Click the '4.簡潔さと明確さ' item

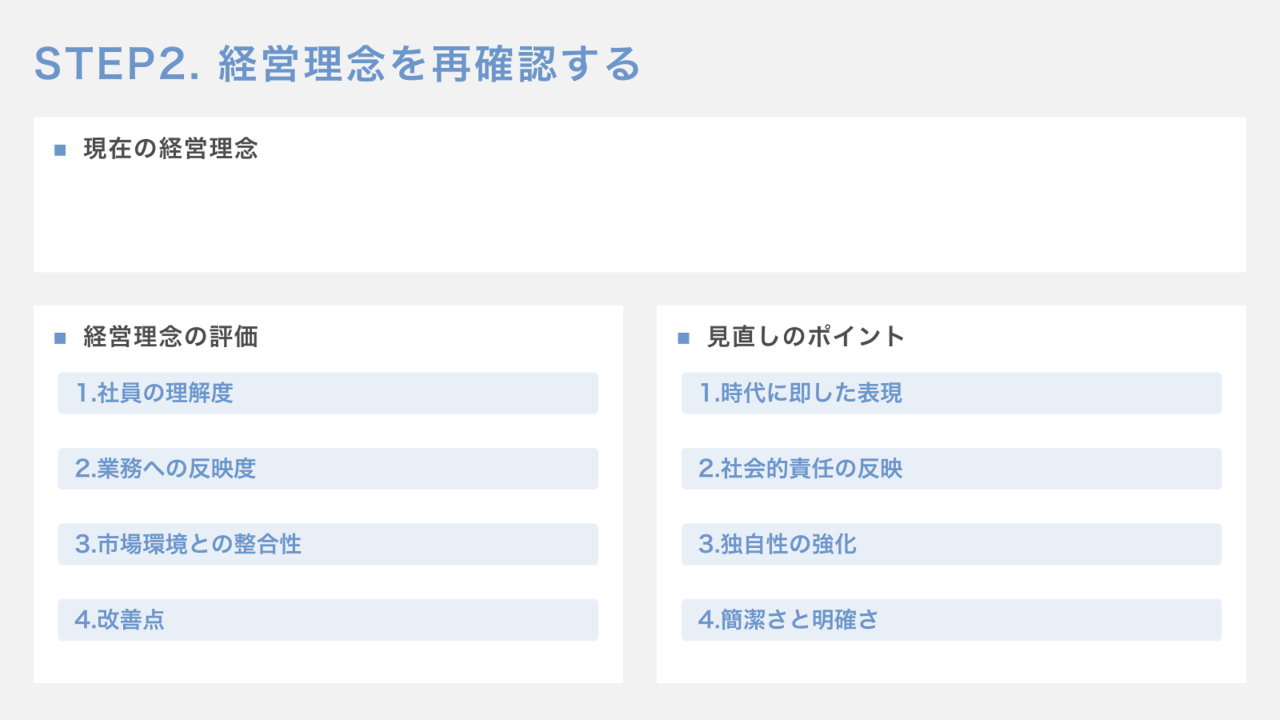pyautogui.click(x=951, y=620)
